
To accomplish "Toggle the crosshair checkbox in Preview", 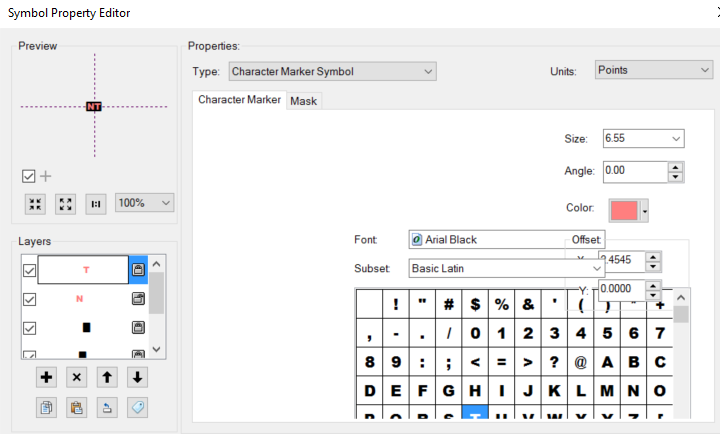I will (x=29, y=176).
